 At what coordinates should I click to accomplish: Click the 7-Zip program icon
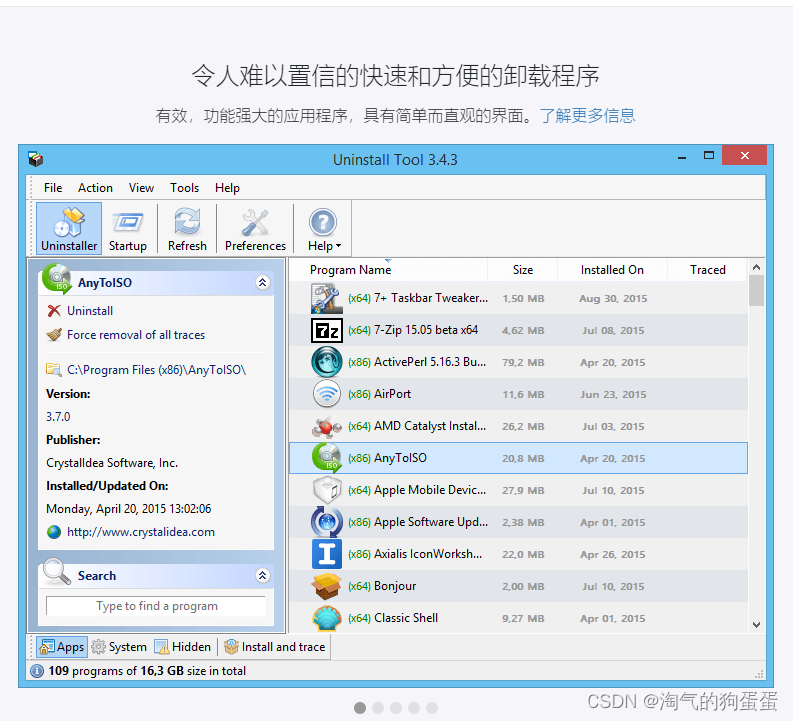(x=326, y=330)
